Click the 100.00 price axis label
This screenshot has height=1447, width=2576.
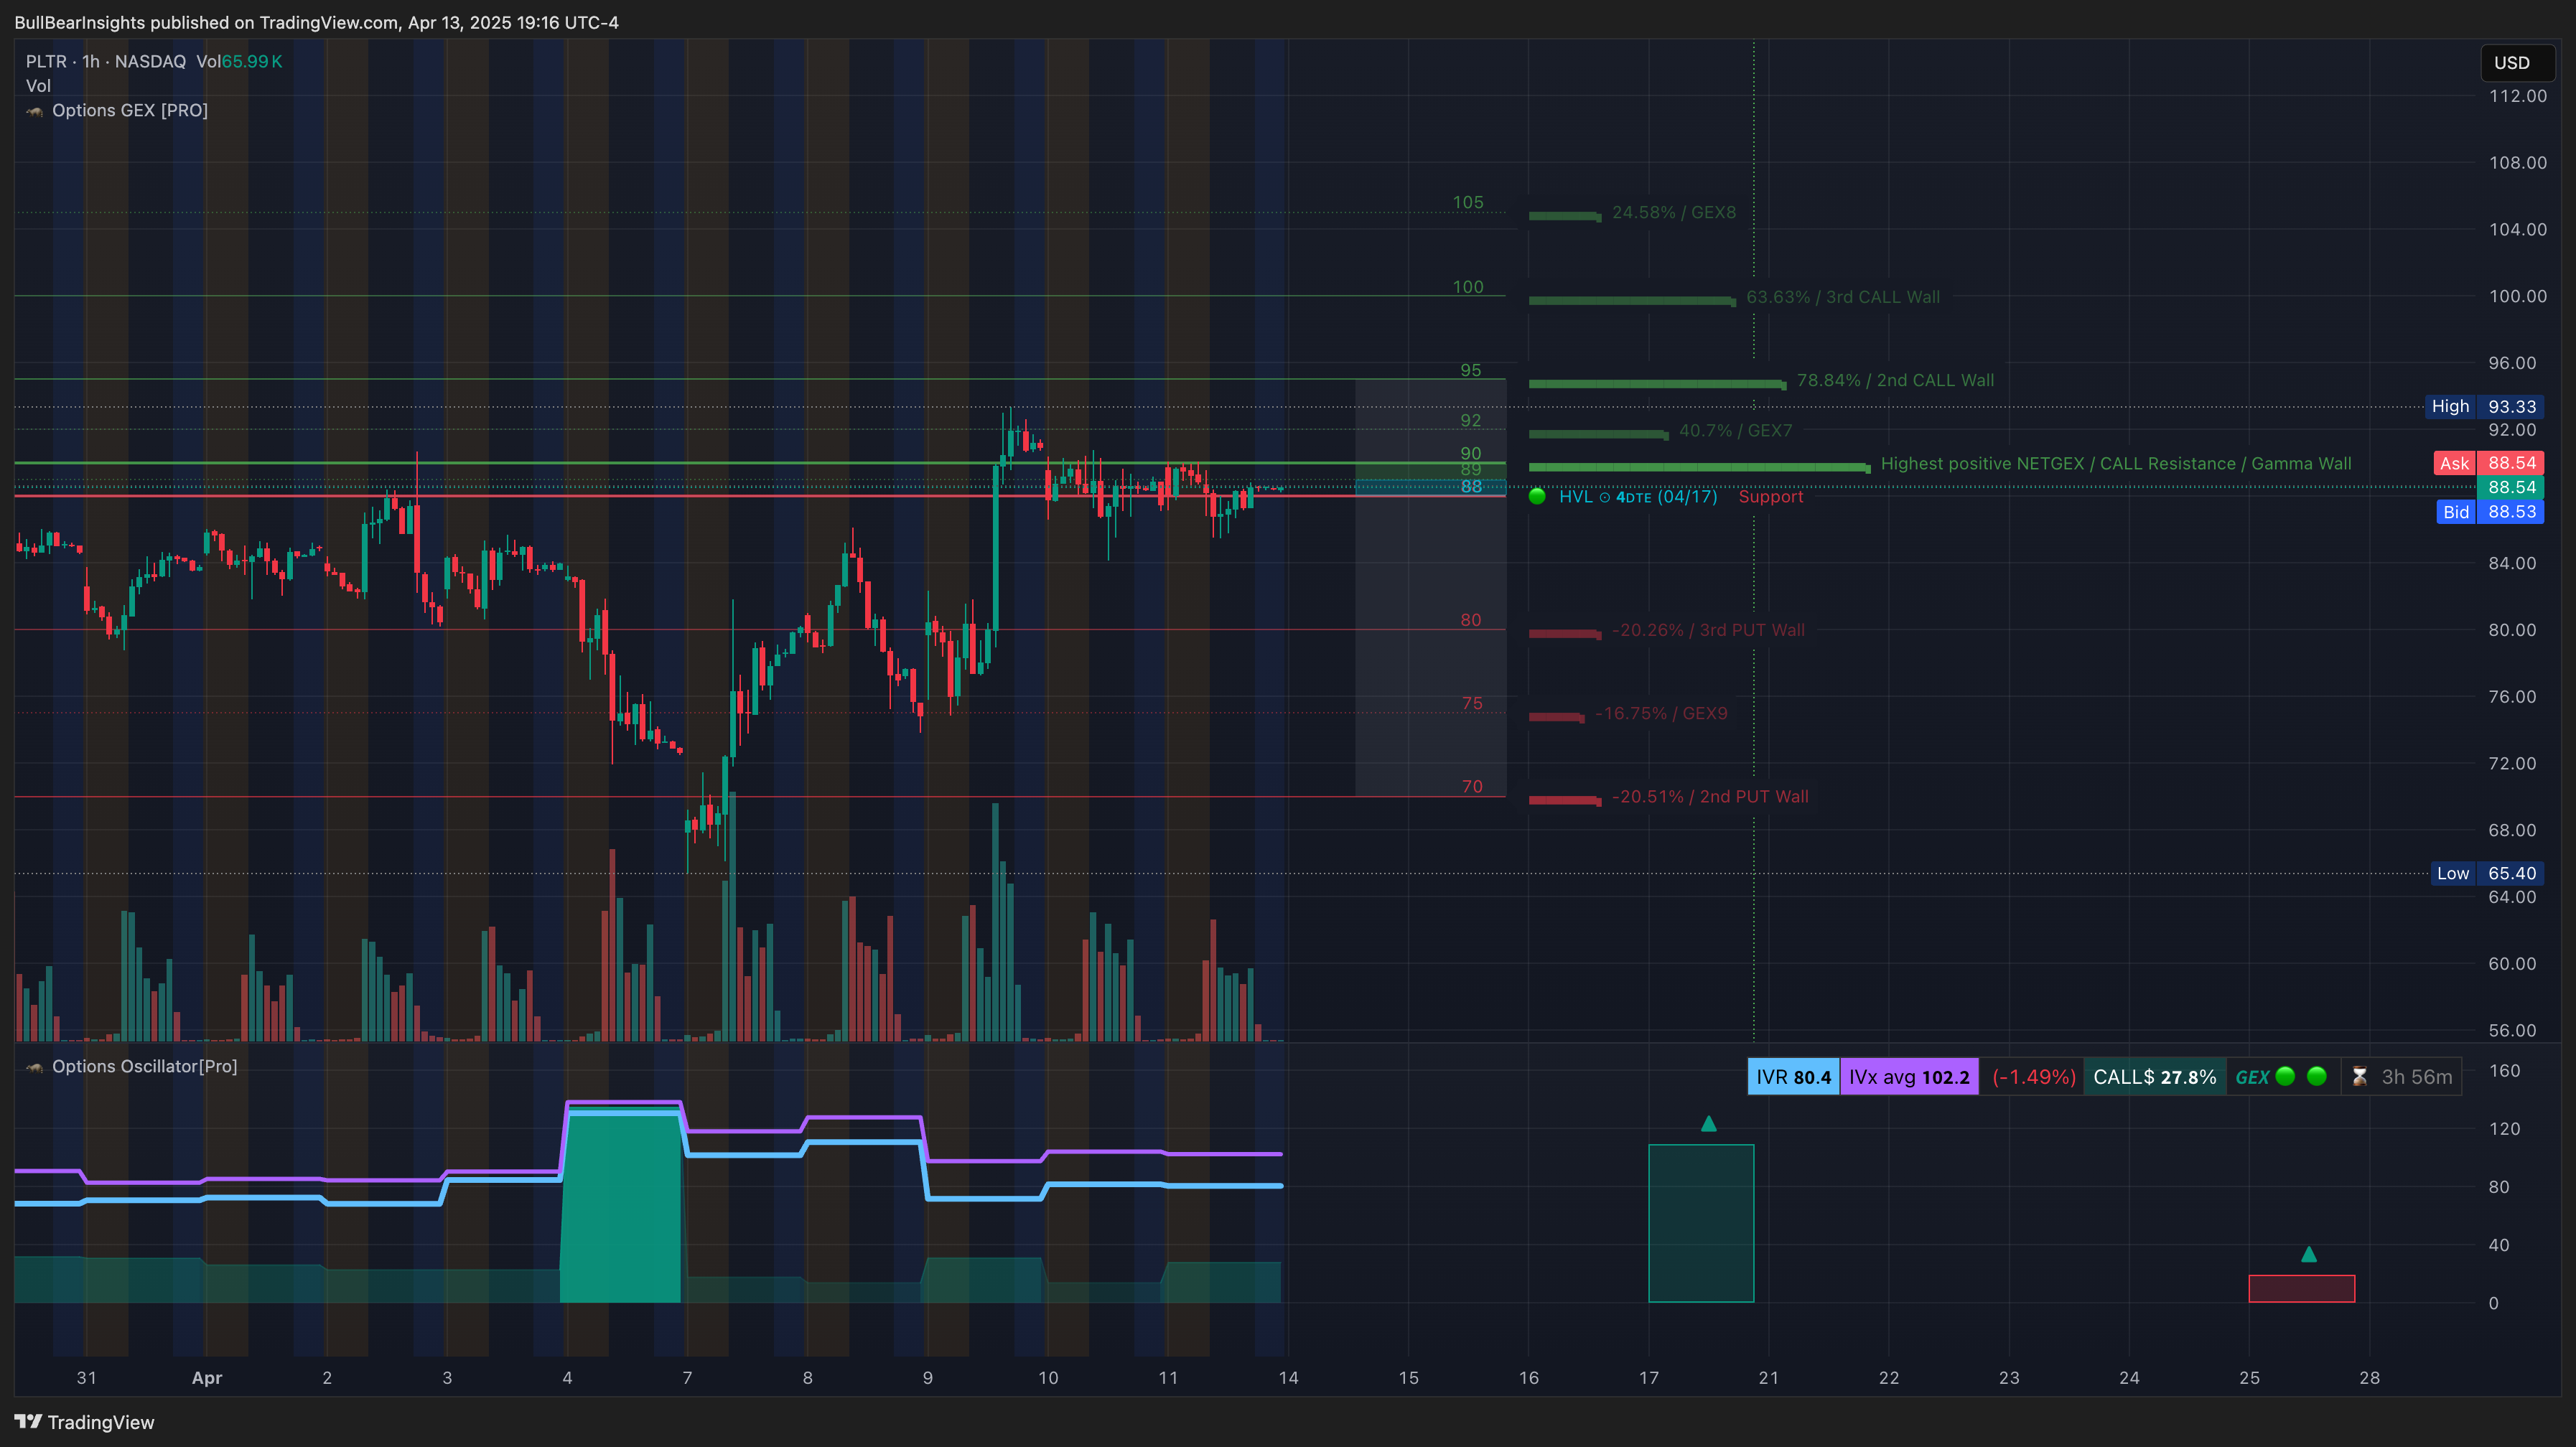pyautogui.click(x=2517, y=296)
